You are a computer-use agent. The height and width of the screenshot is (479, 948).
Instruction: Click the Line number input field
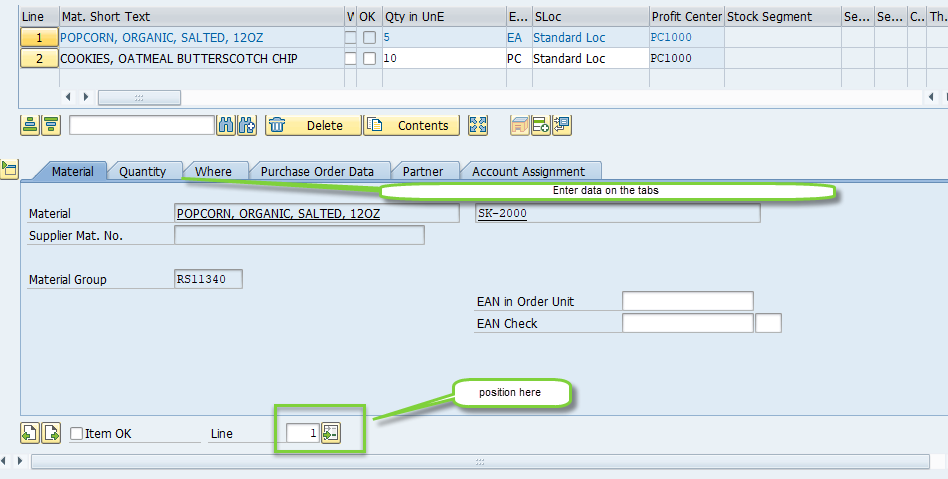(302, 433)
